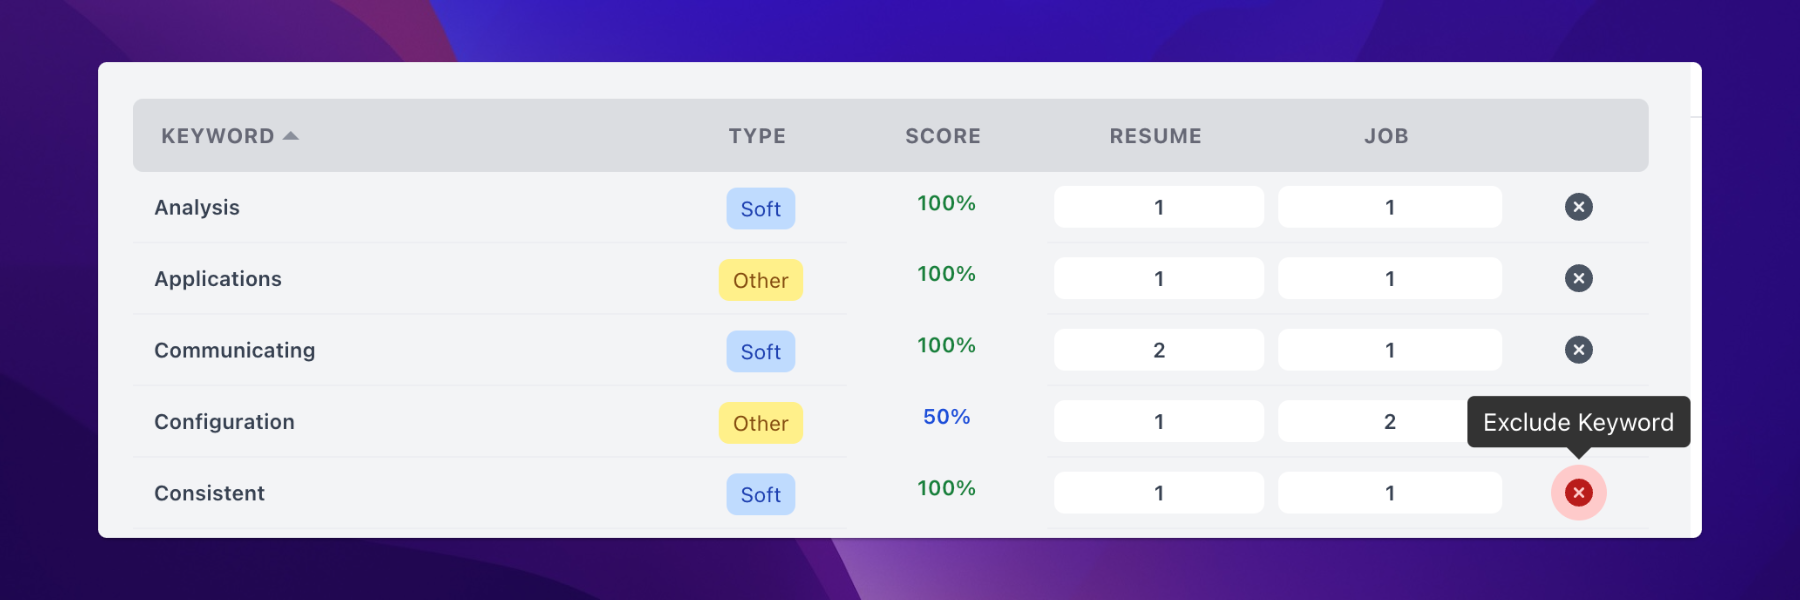This screenshot has width=1800, height=600.
Task: Select the resume count field for Configuration
Action: [1158, 422]
